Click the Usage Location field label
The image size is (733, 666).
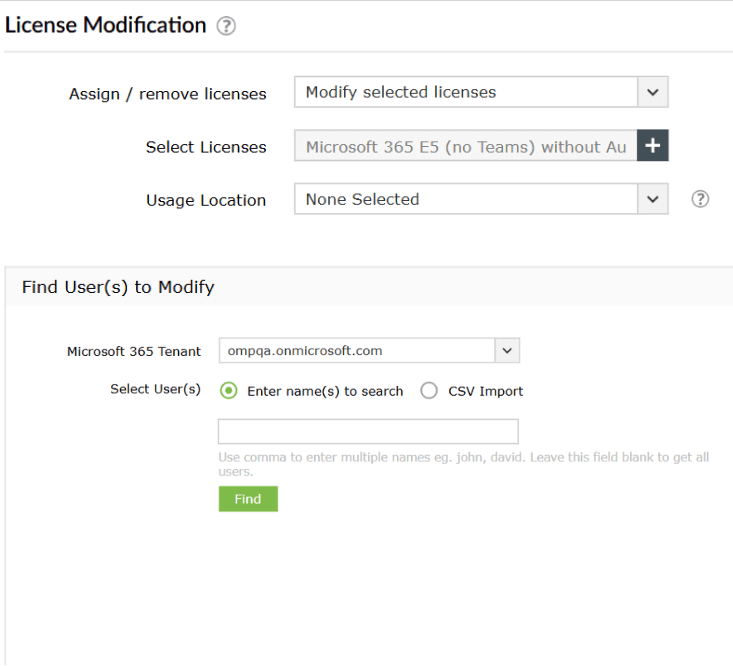[206, 200]
